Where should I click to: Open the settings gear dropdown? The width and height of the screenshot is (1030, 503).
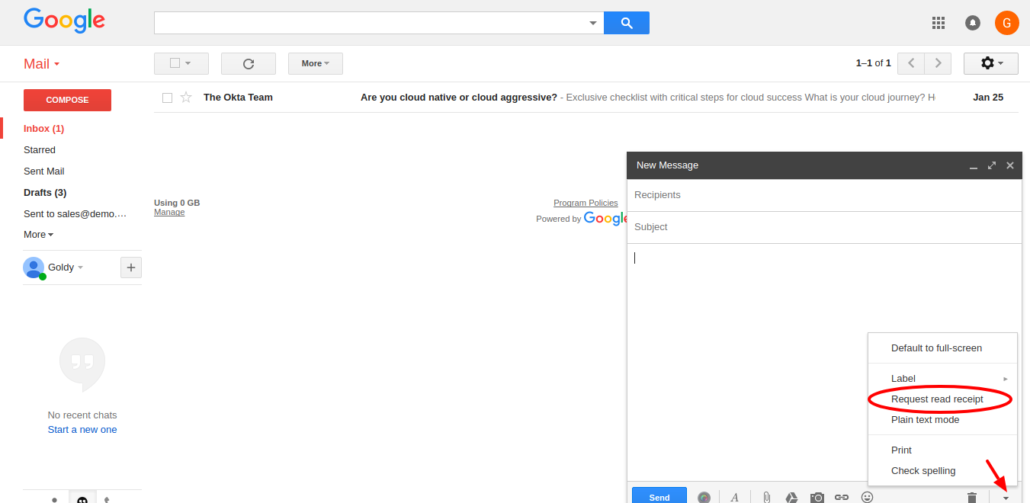(x=991, y=63)
